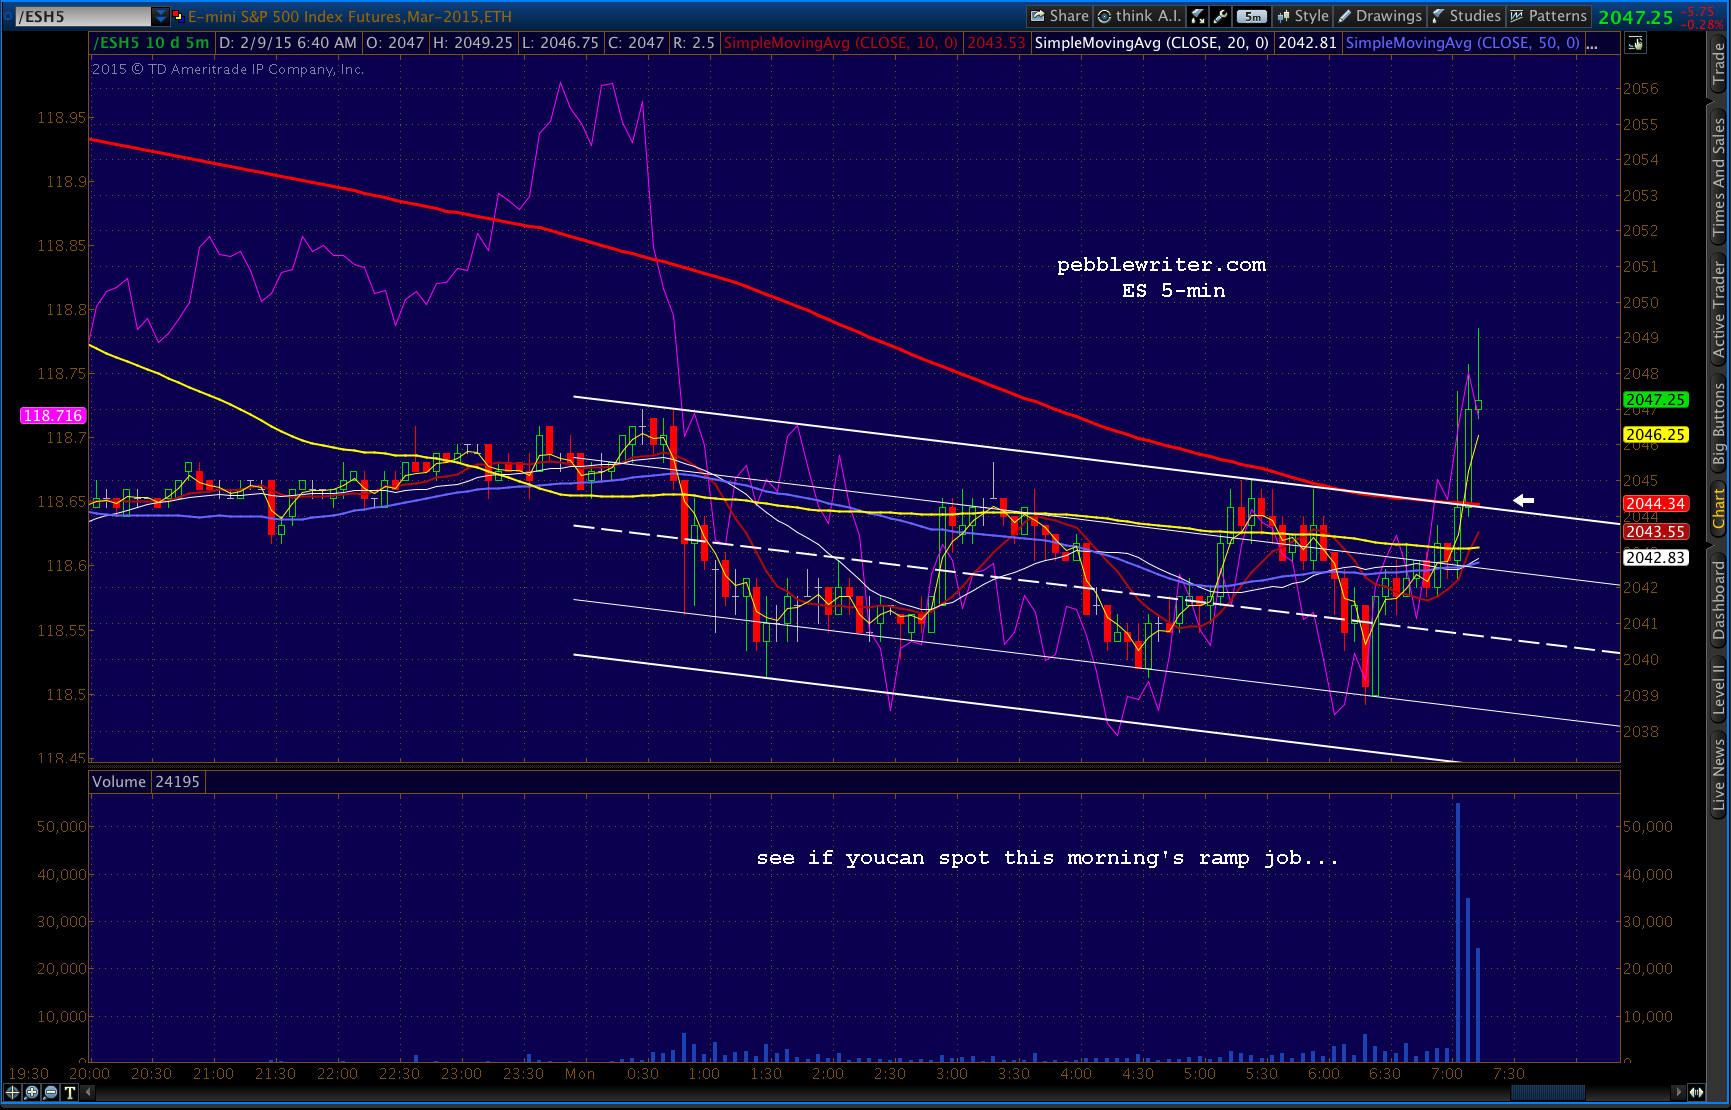This screenshot has width=1731, height=1110.
Task: Zoom out using the magnifier minus icon
Action: coord(51,1092)
